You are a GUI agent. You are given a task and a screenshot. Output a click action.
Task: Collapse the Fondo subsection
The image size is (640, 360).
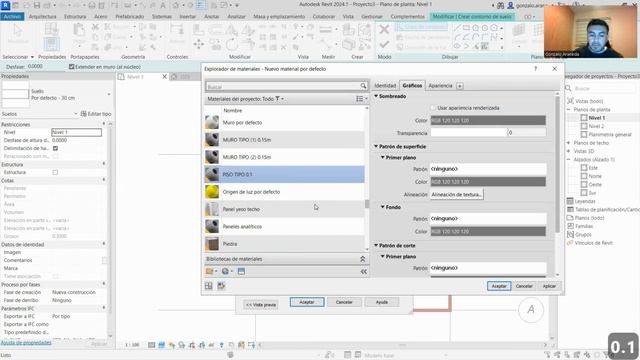click(x=383, y=207)
